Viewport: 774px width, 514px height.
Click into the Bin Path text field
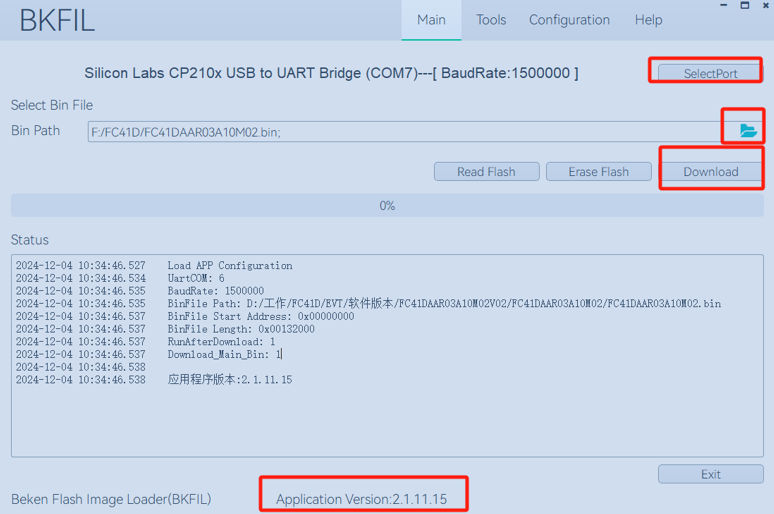400,132
